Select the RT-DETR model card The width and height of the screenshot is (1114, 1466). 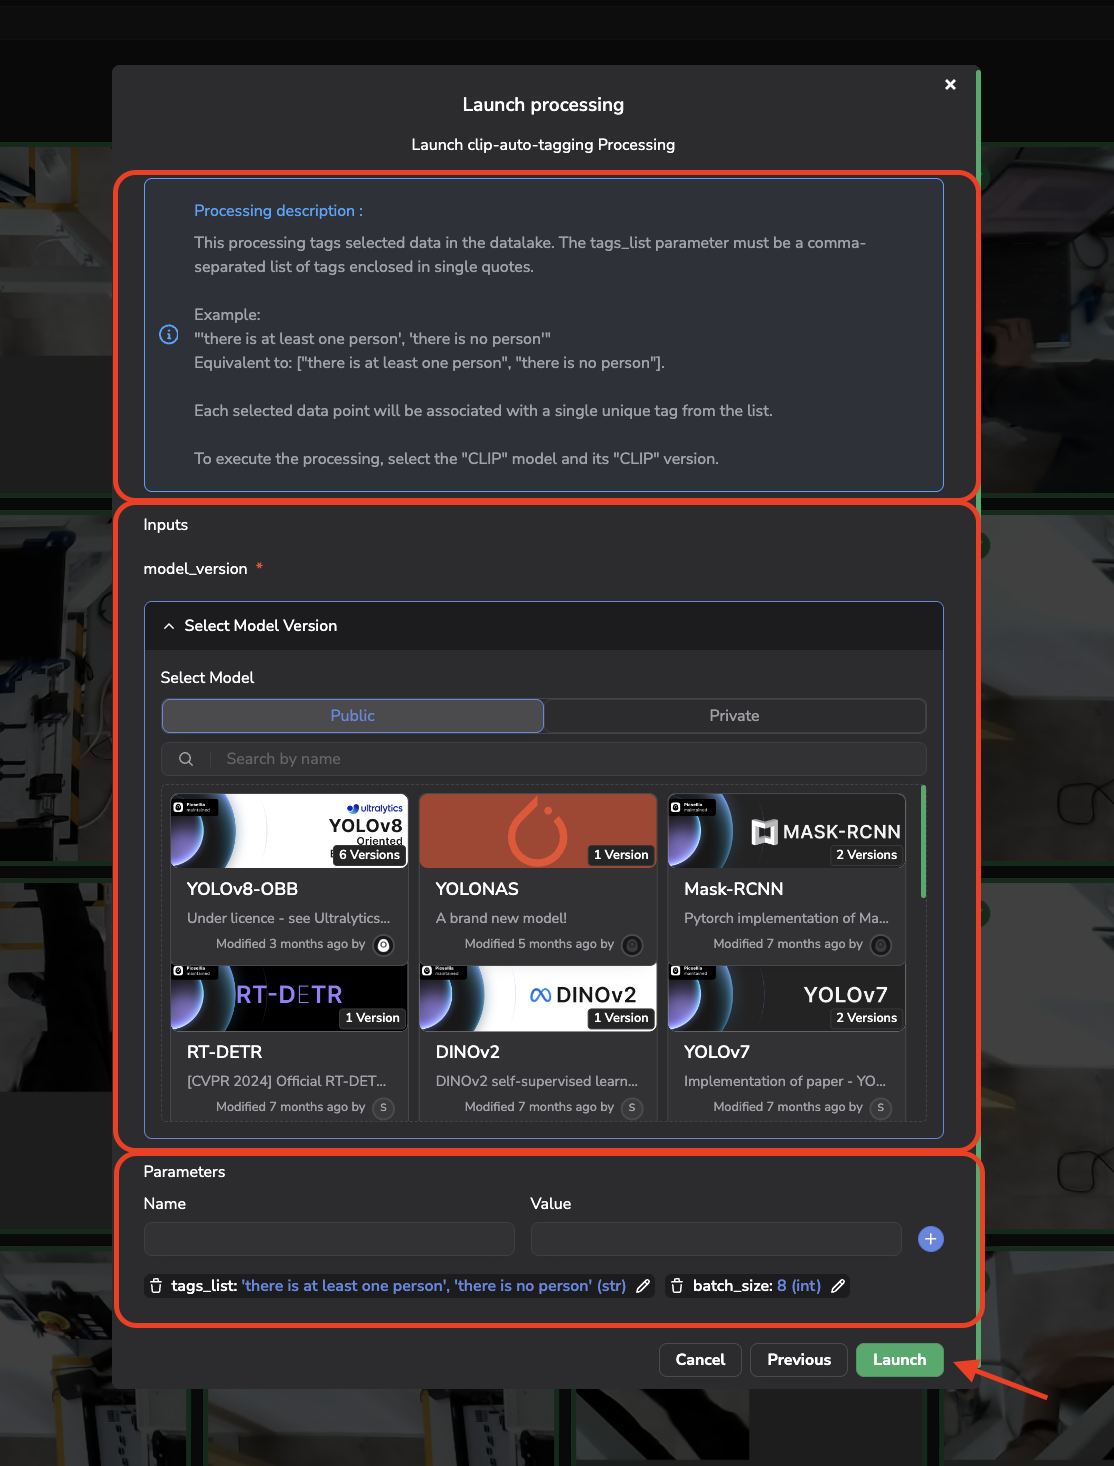point(289,1042)
